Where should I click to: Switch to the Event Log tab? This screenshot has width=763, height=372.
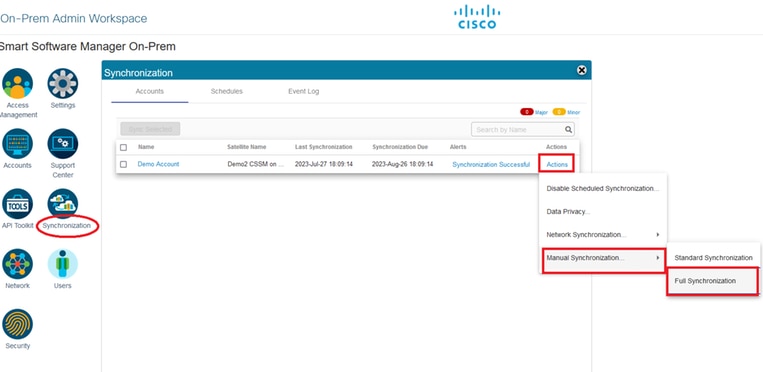(x=303, y=92)
